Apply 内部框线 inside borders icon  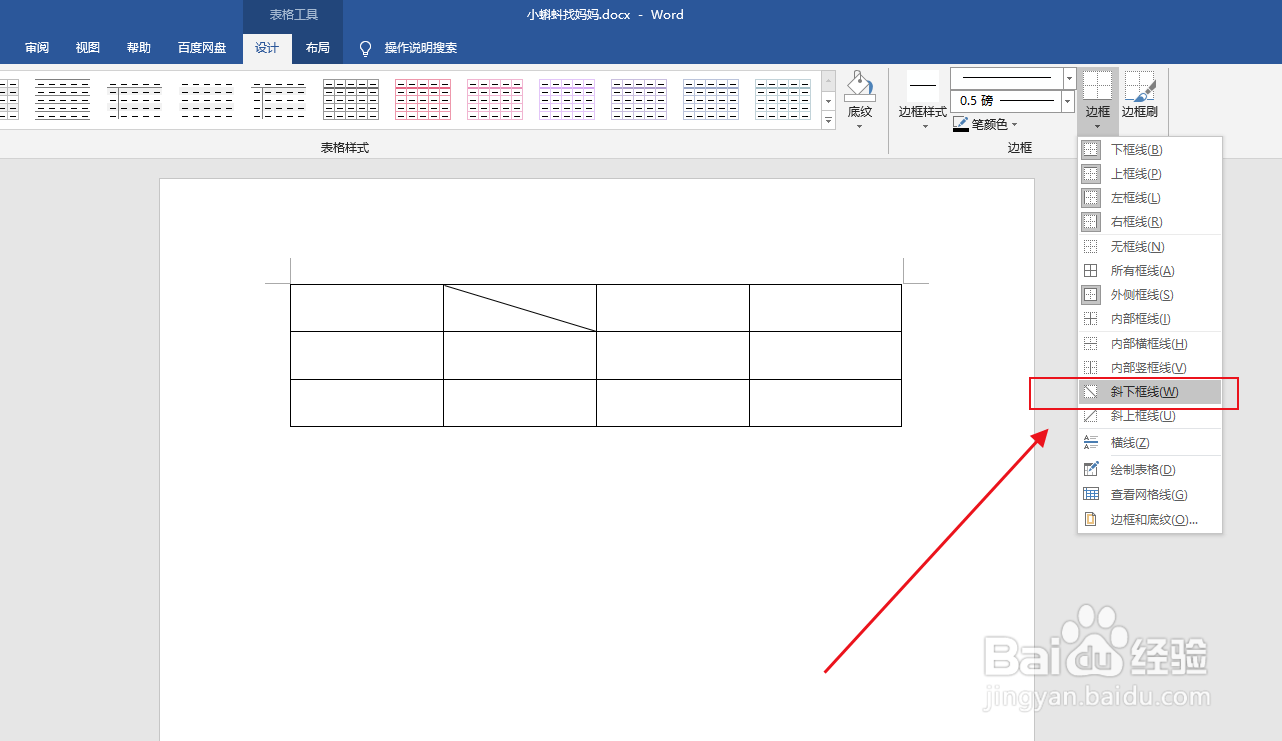tap(1091, 319)
